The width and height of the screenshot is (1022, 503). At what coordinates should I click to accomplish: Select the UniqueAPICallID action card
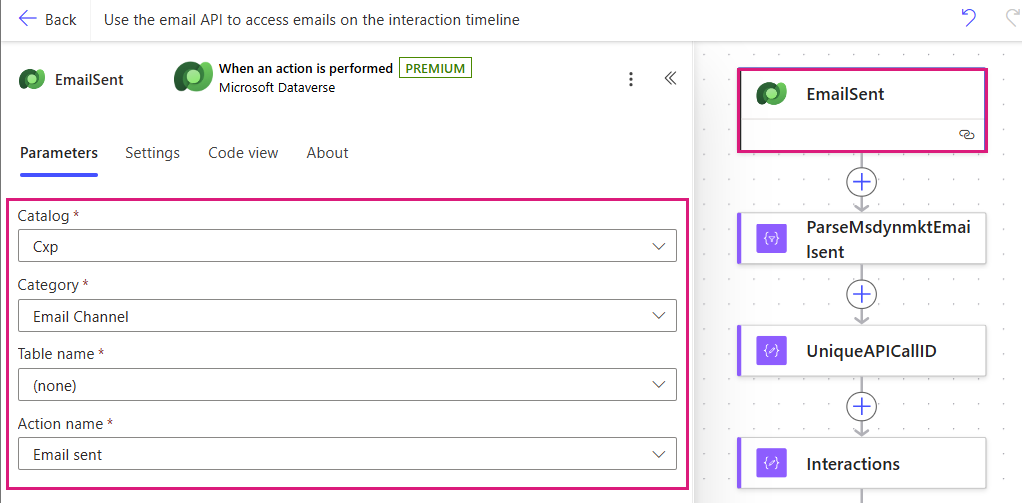click(x=862, y=351)
